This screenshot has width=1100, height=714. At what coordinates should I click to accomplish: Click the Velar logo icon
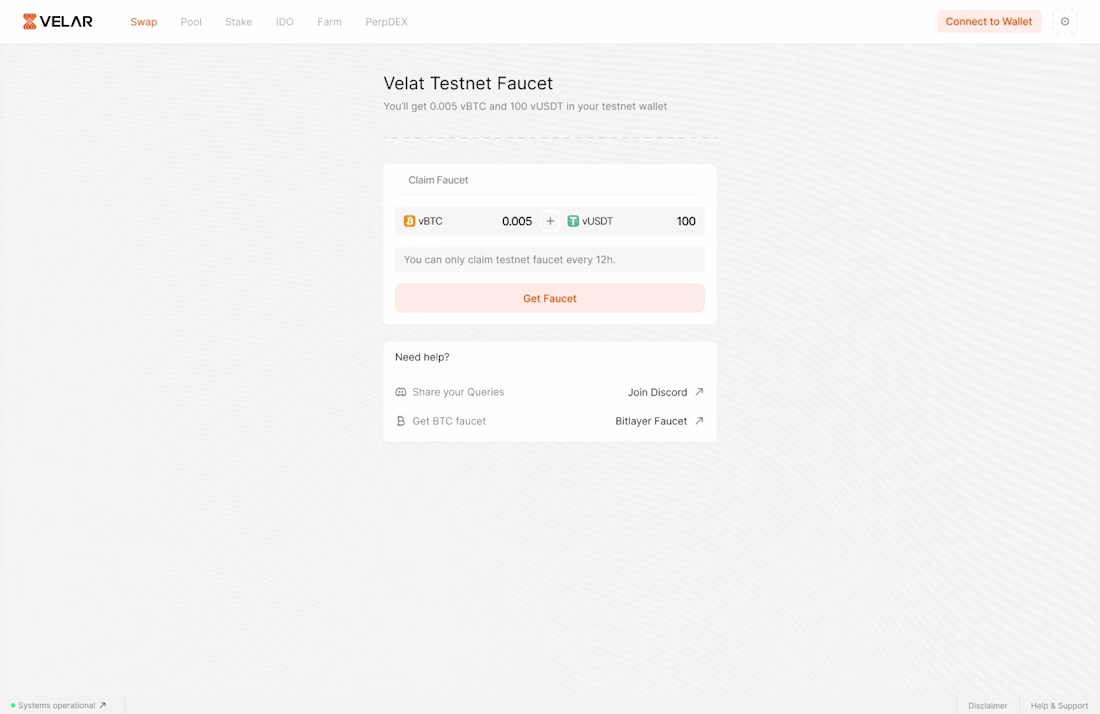[x=29, y=22]
